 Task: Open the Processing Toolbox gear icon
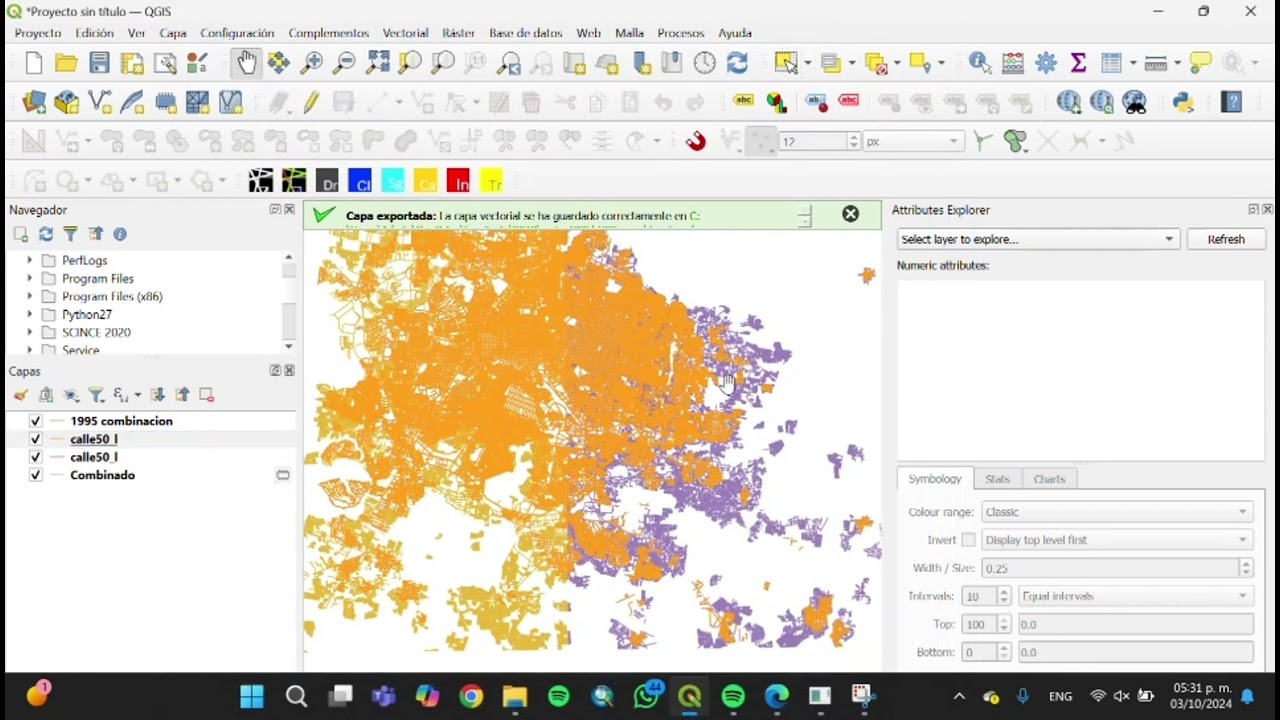pyautogui.click(x=1046, y=64)
